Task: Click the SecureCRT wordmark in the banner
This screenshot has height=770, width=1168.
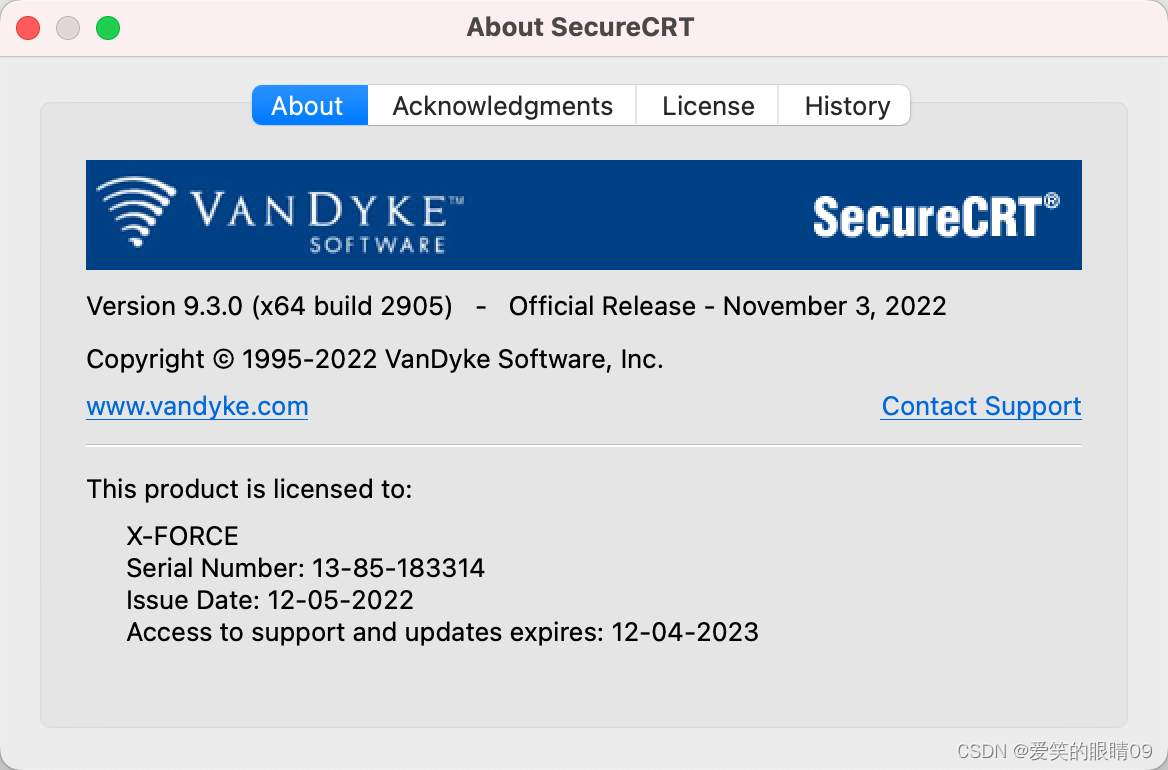Action: coord(925,215)
